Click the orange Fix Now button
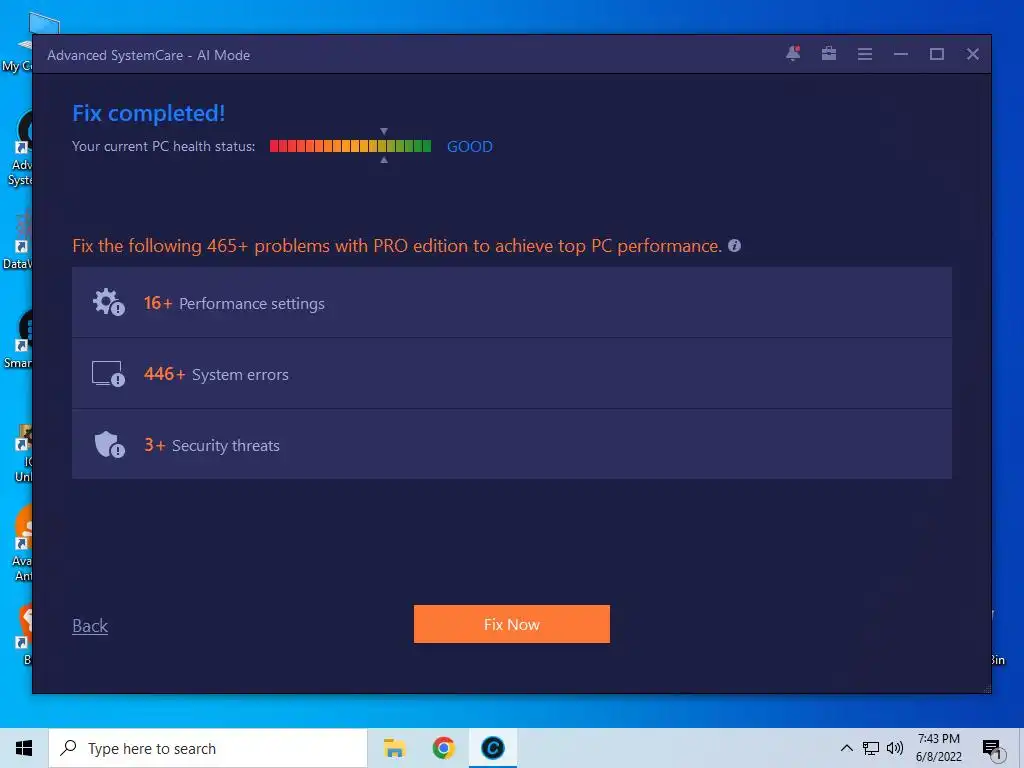The width and height of the screenshot is (1024, 768). click(x=511, y=624)
